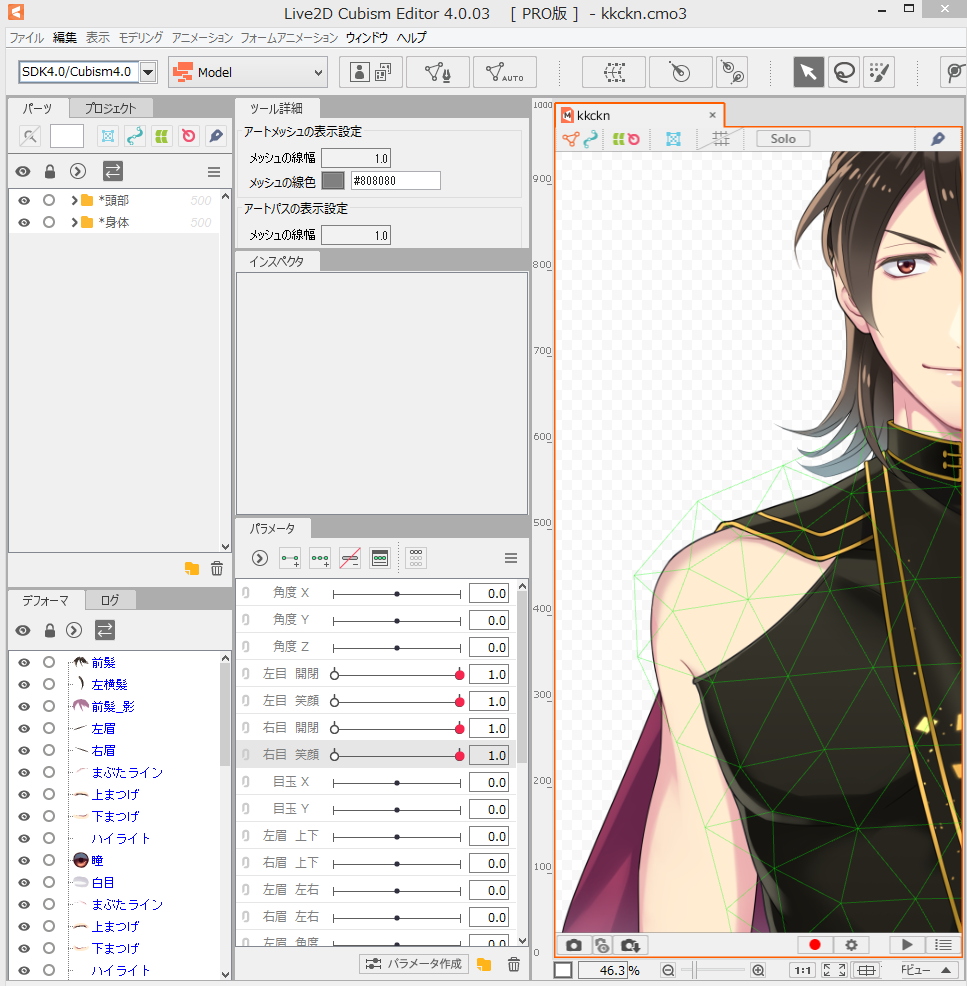Click the 1:1 actual size button
Image resolution: width=967 pixels, height=986 pixels.
[x=802, y=970]
